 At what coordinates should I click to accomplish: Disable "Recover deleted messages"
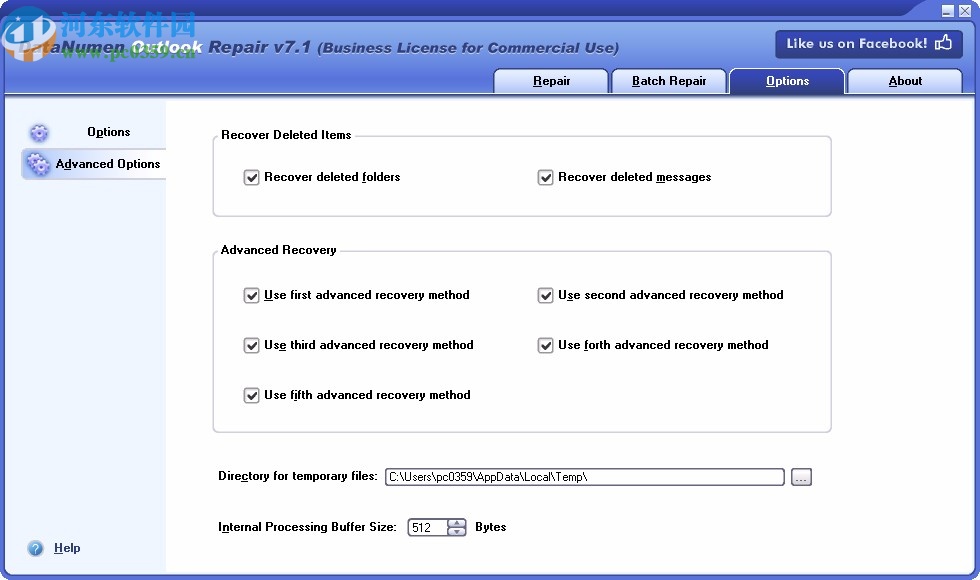coord(546,177)
